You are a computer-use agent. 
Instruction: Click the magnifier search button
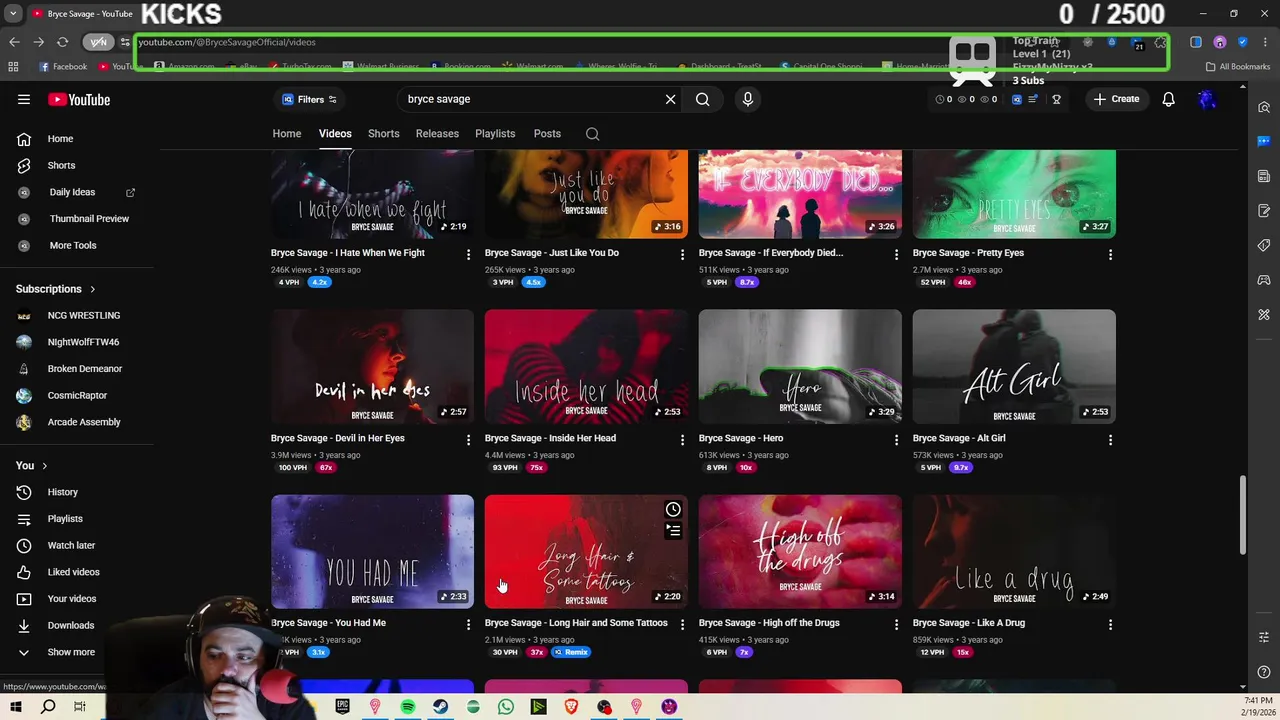click(703, 99)
